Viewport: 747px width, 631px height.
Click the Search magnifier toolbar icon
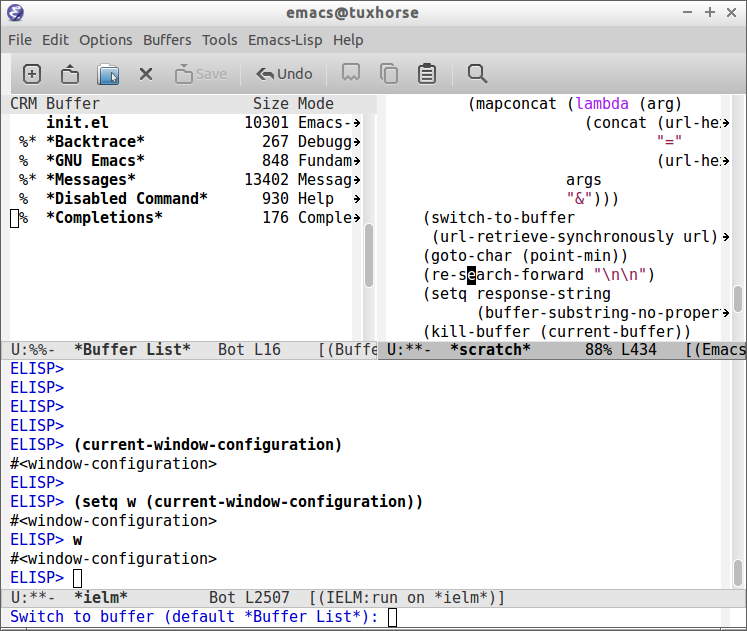[477, 74]
